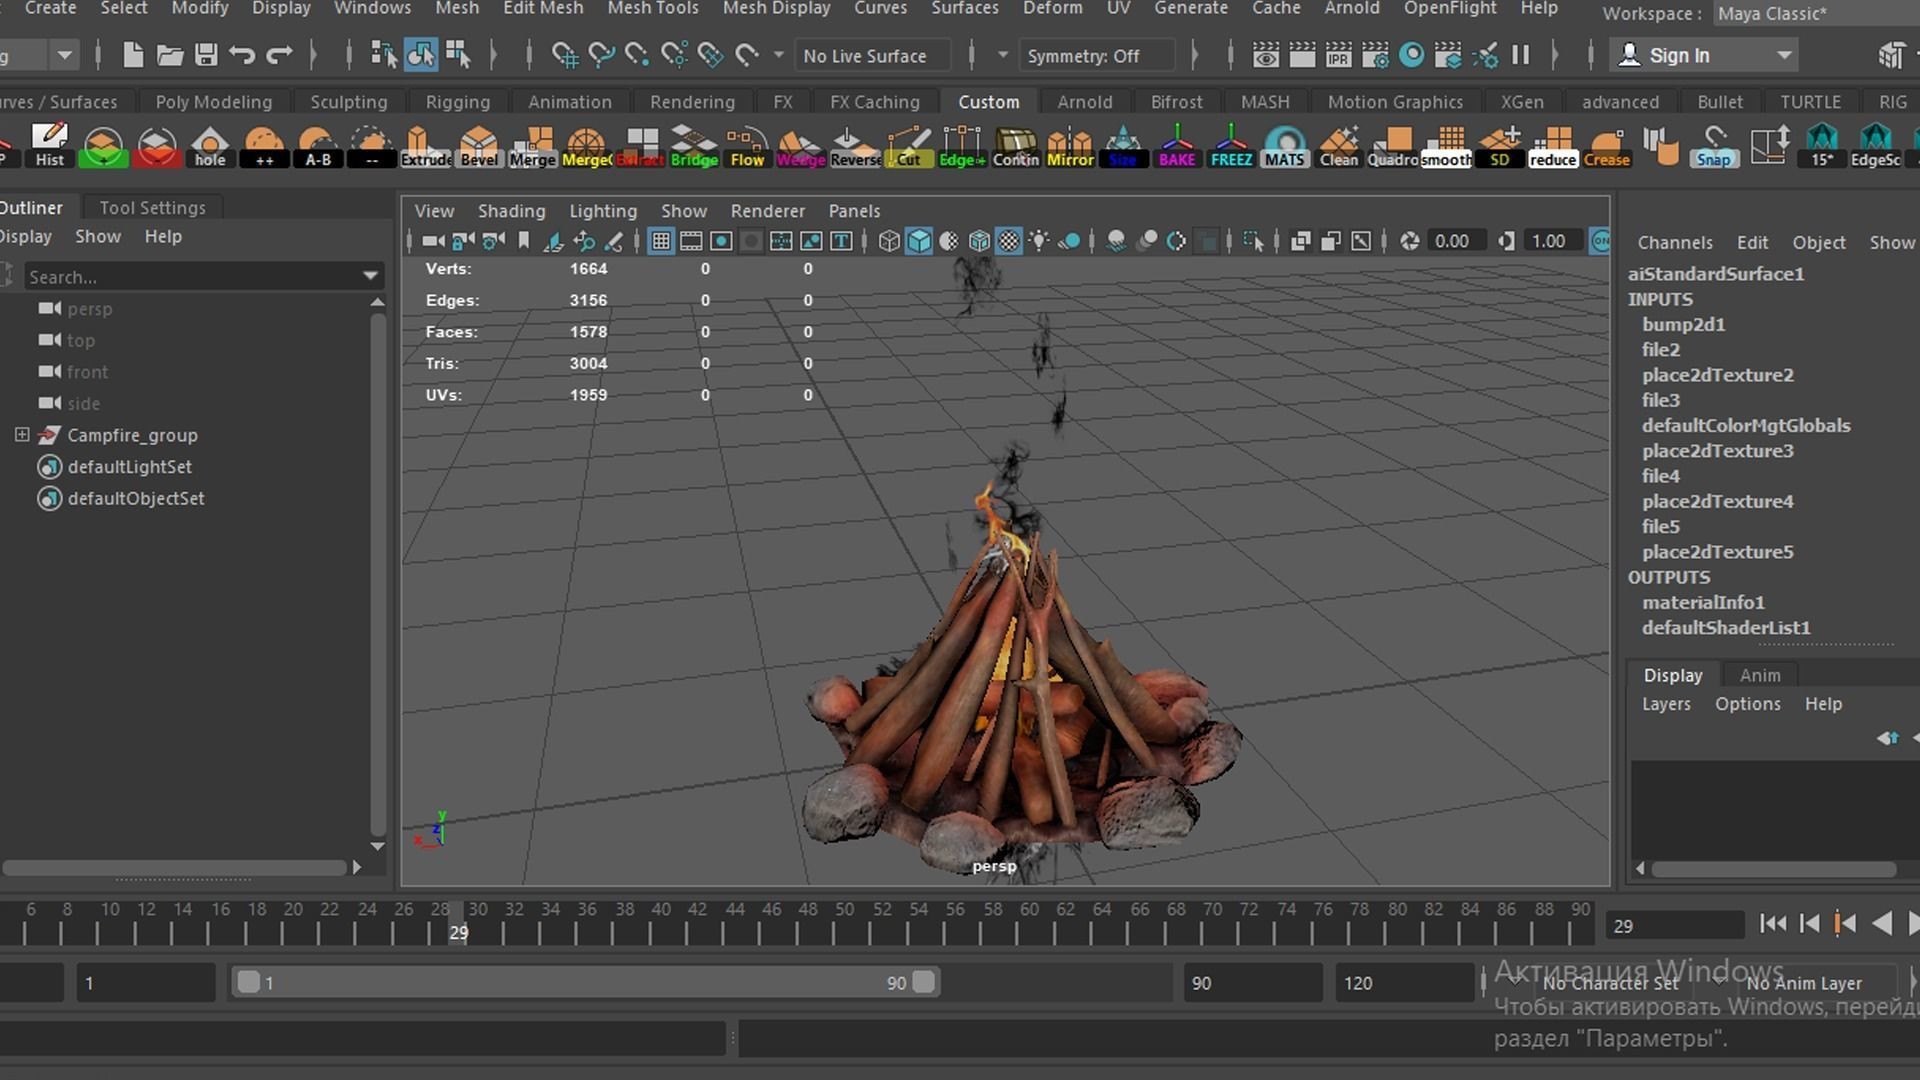Click step back one frame button
Viewport: 1920px width, 1080px height.
click(x=1809, y=924)
